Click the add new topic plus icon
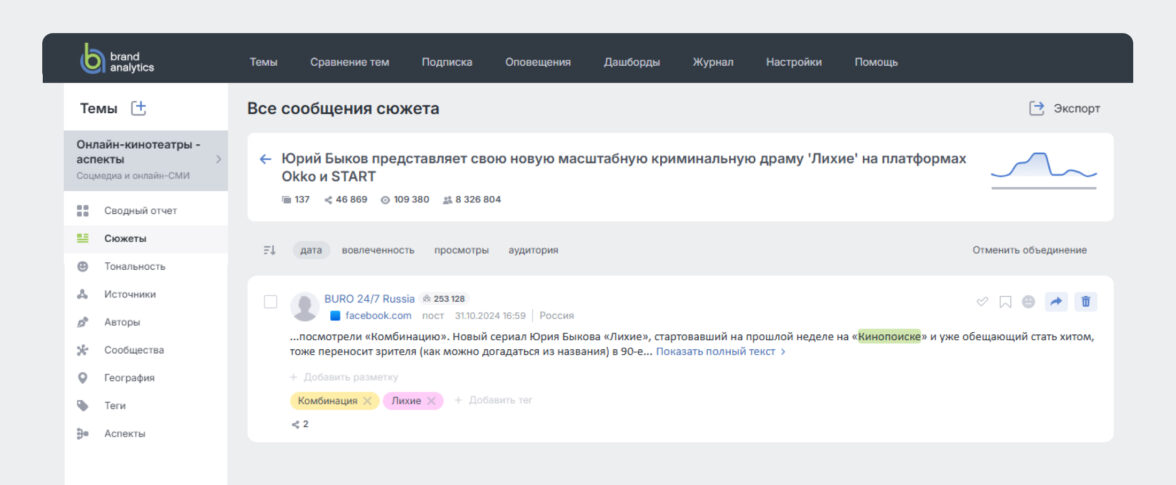Screen dimensions: 1176x485 point(139,108)
